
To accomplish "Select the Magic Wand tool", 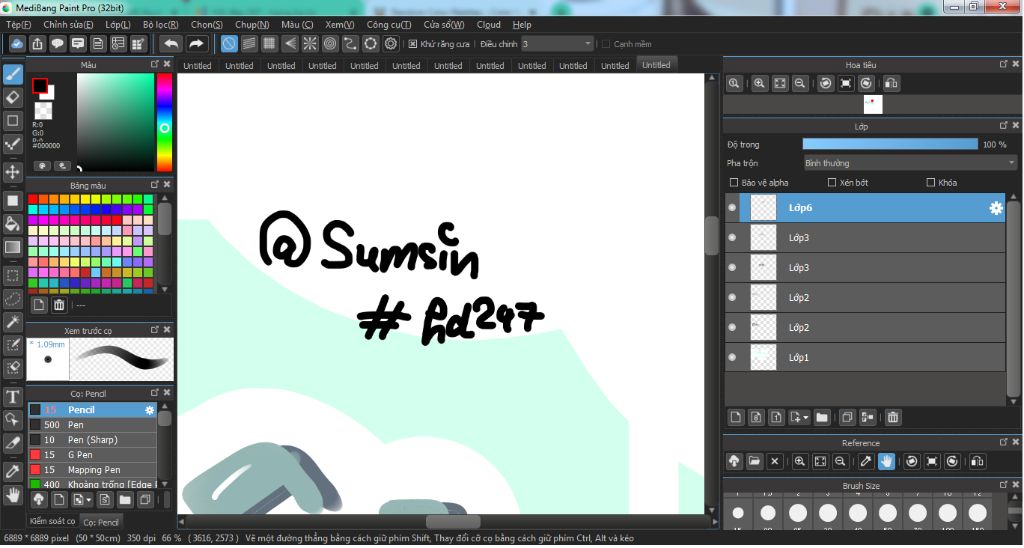I will (x=13, y=322).
